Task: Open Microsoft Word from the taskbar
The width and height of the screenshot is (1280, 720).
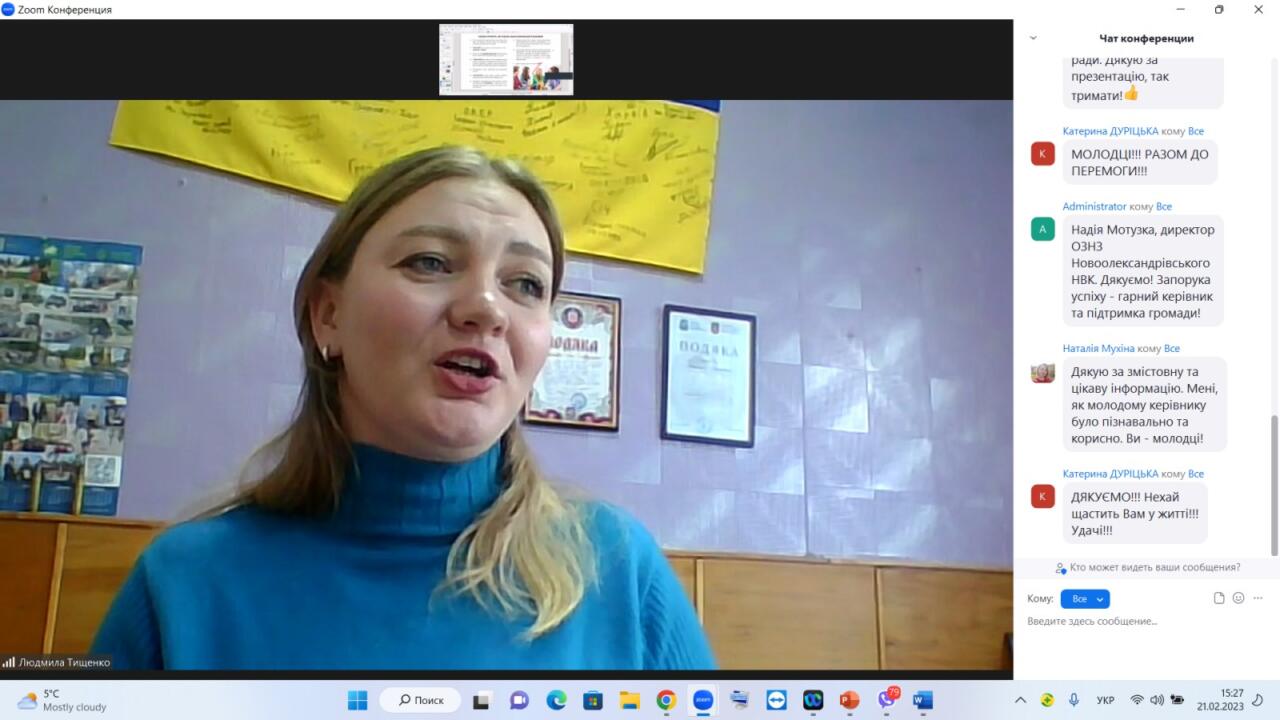Action: coord(923,700)
